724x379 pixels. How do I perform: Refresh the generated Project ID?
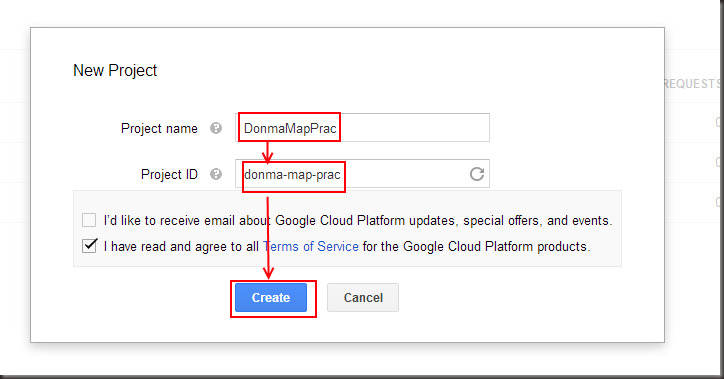click(x=477, y=174)
